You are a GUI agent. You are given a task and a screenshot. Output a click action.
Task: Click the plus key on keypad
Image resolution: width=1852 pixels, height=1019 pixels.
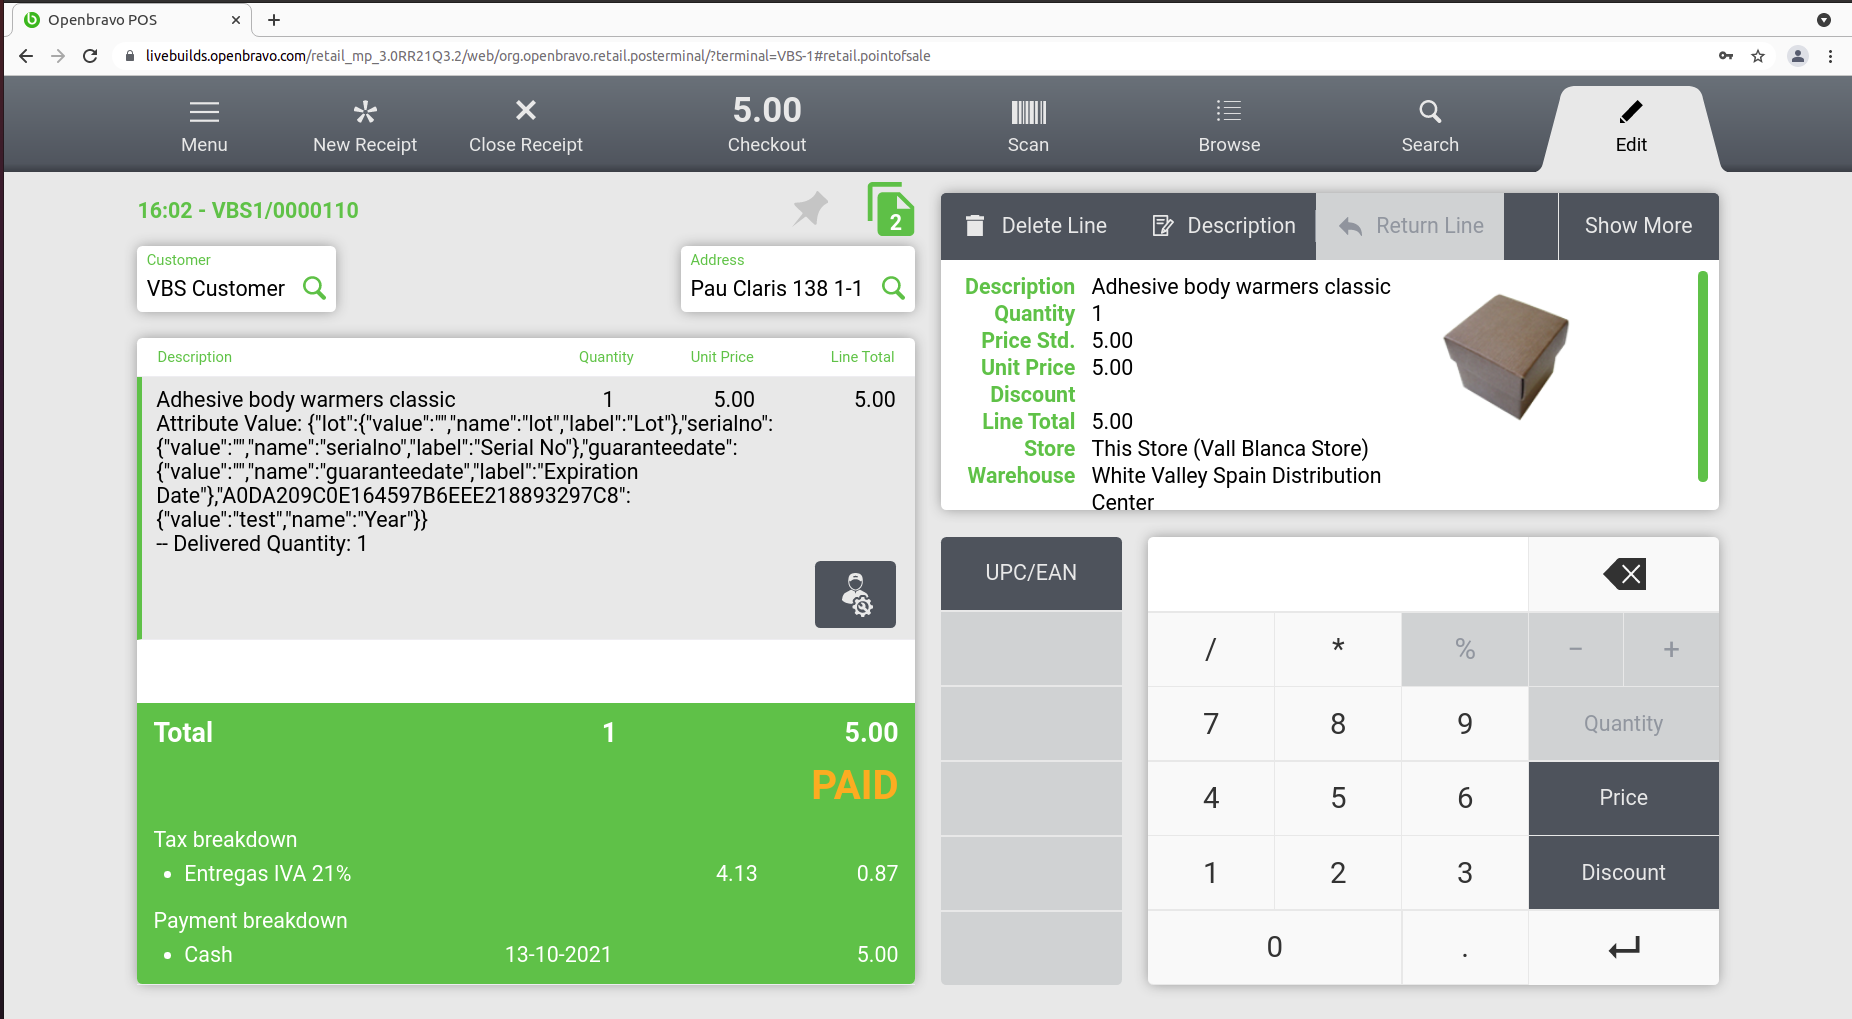pos(1671,649)
